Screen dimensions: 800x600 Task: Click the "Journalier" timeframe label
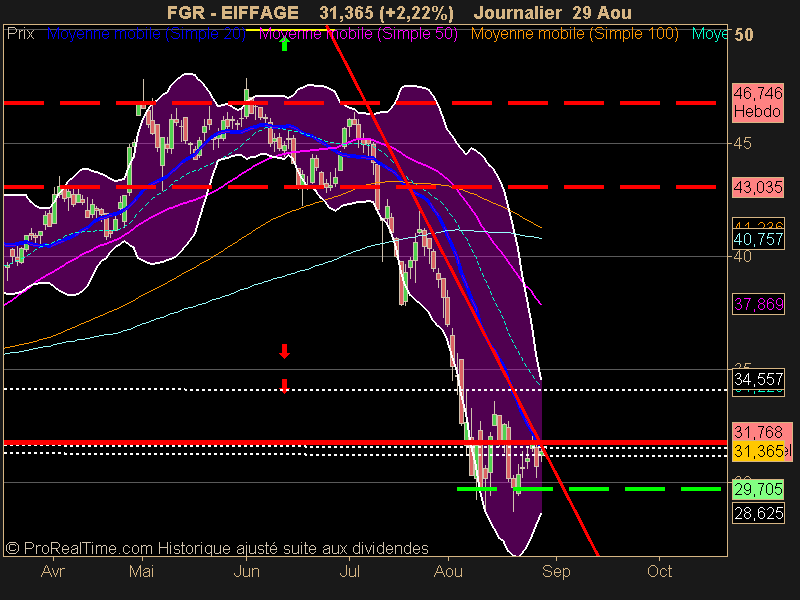(517, 12)
